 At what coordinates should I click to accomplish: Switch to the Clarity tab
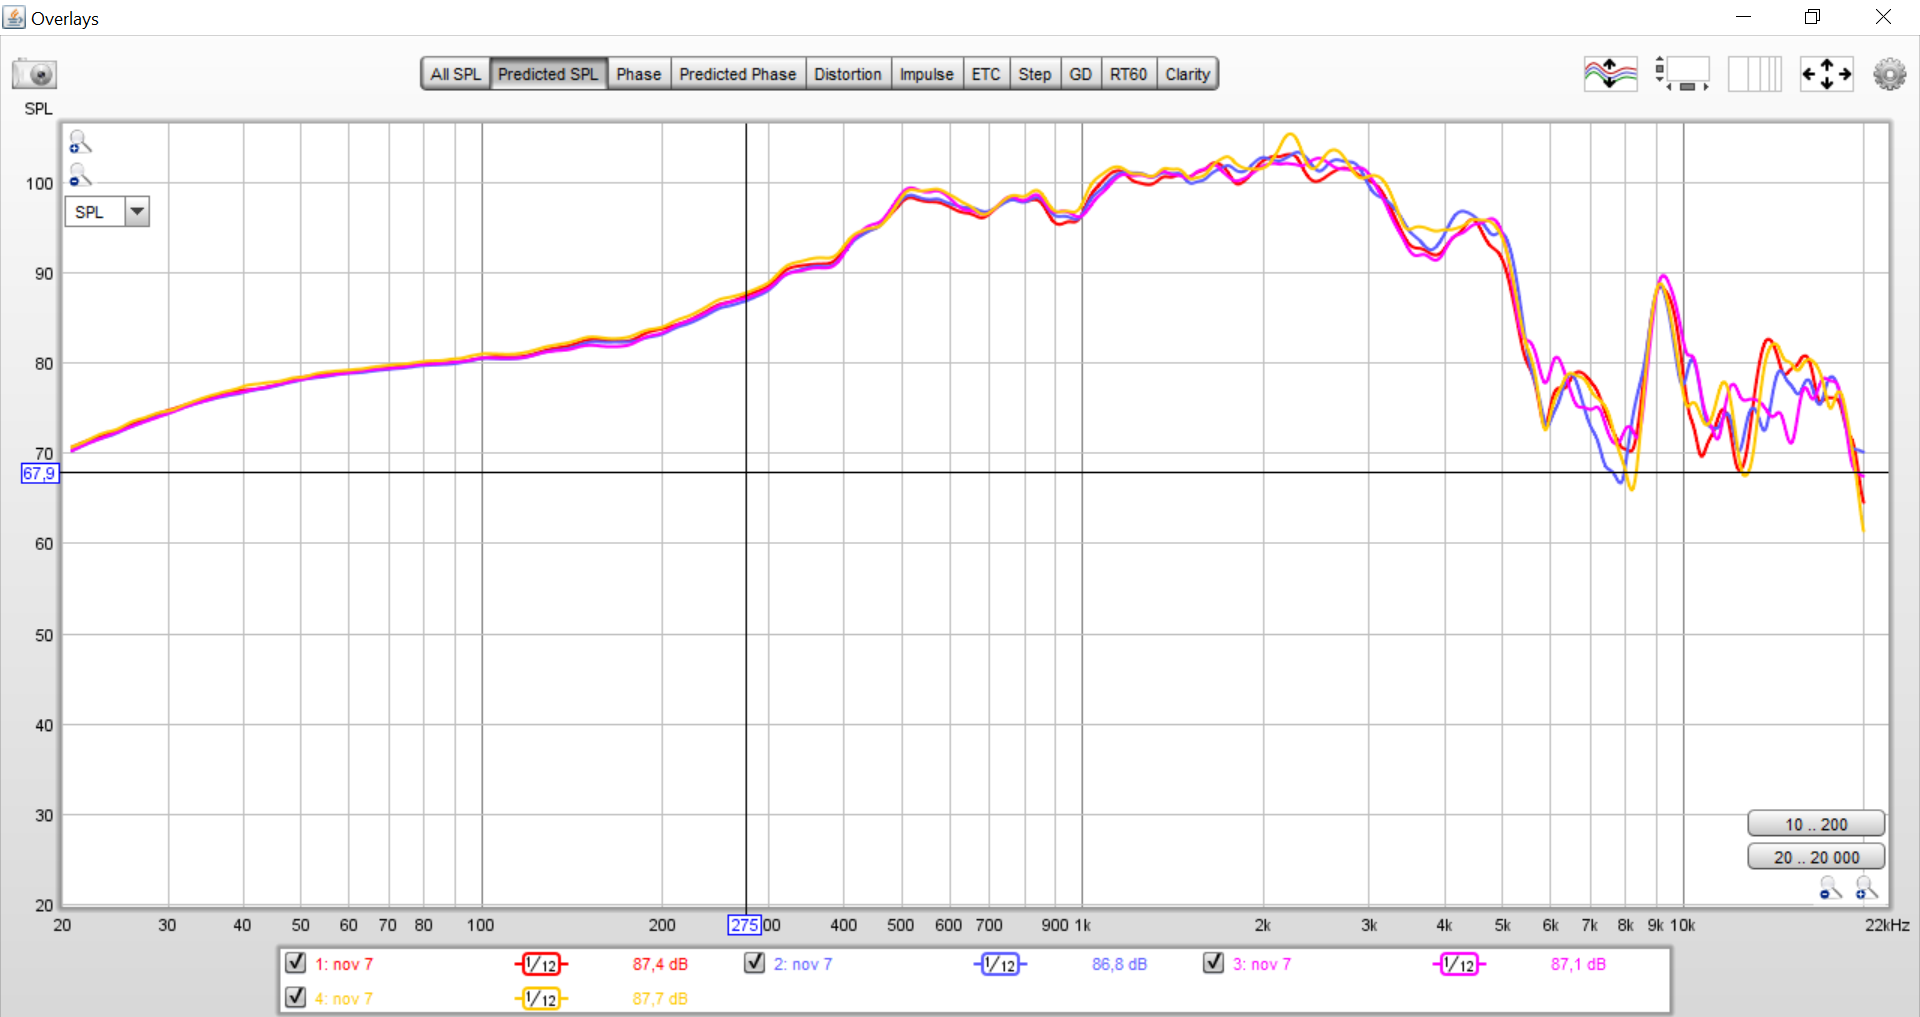[1187, 74]
